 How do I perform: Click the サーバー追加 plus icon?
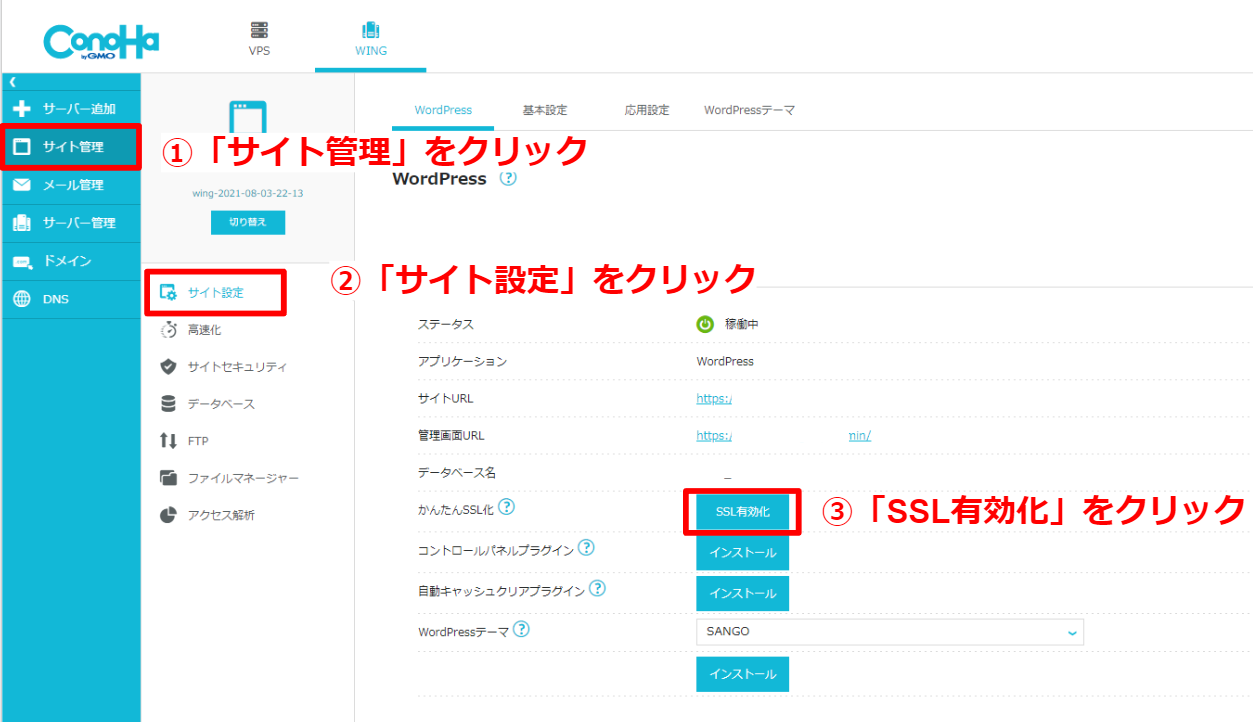(22, 108)
